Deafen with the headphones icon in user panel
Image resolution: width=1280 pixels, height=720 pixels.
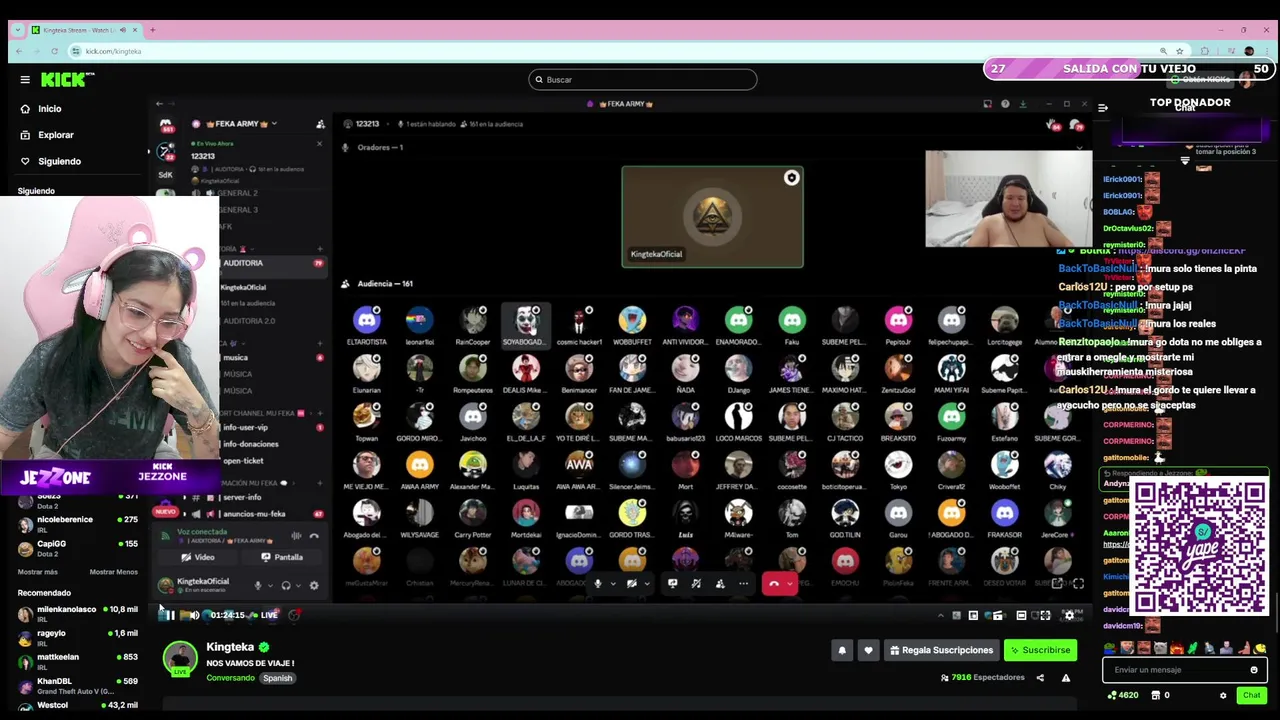286,585
